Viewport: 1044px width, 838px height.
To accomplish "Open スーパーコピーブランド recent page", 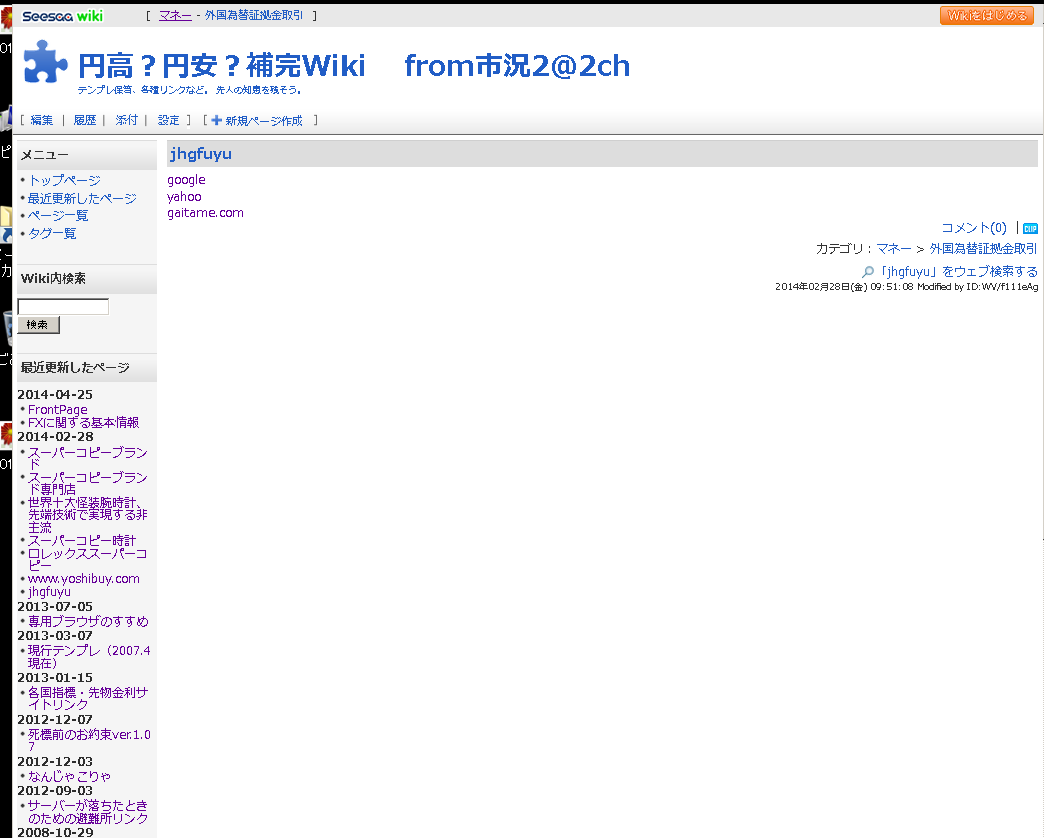I will click(x=87, y=458).
